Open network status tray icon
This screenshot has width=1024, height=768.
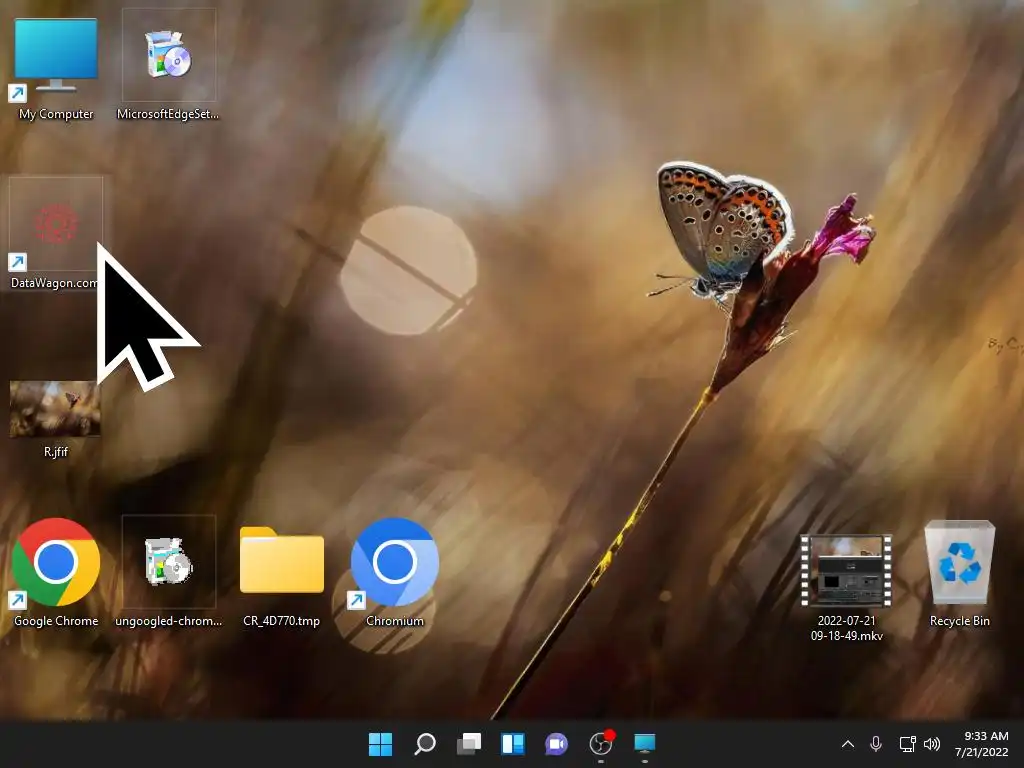pyautogui.click(x=907, y=744)
